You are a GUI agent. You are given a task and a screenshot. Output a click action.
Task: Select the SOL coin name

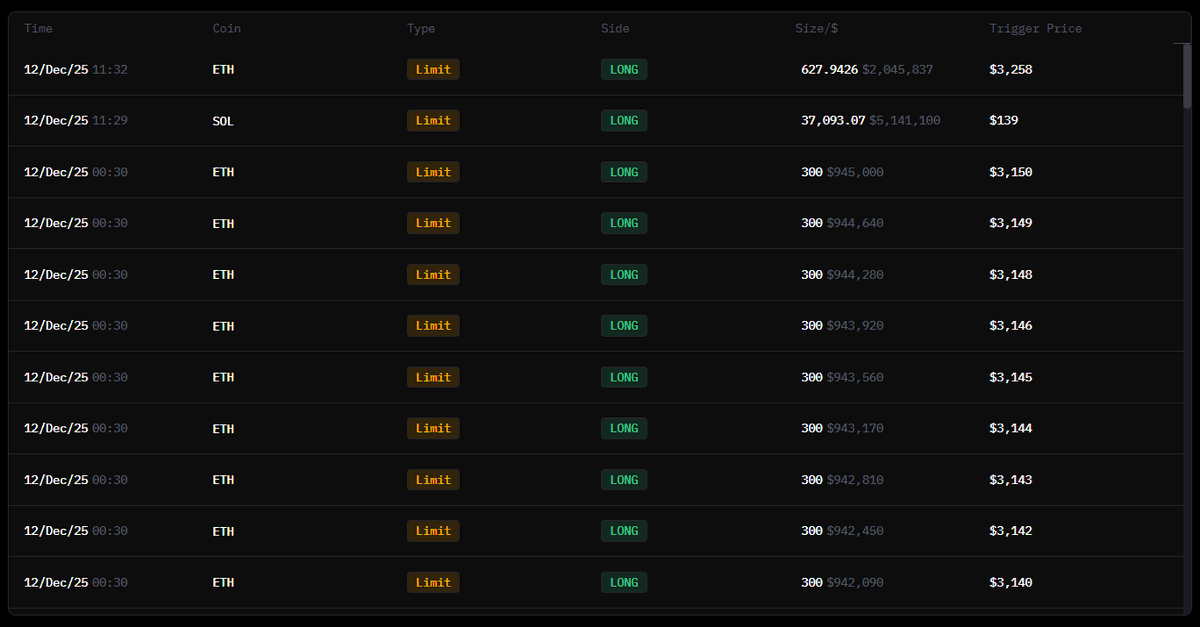(223, 121)
